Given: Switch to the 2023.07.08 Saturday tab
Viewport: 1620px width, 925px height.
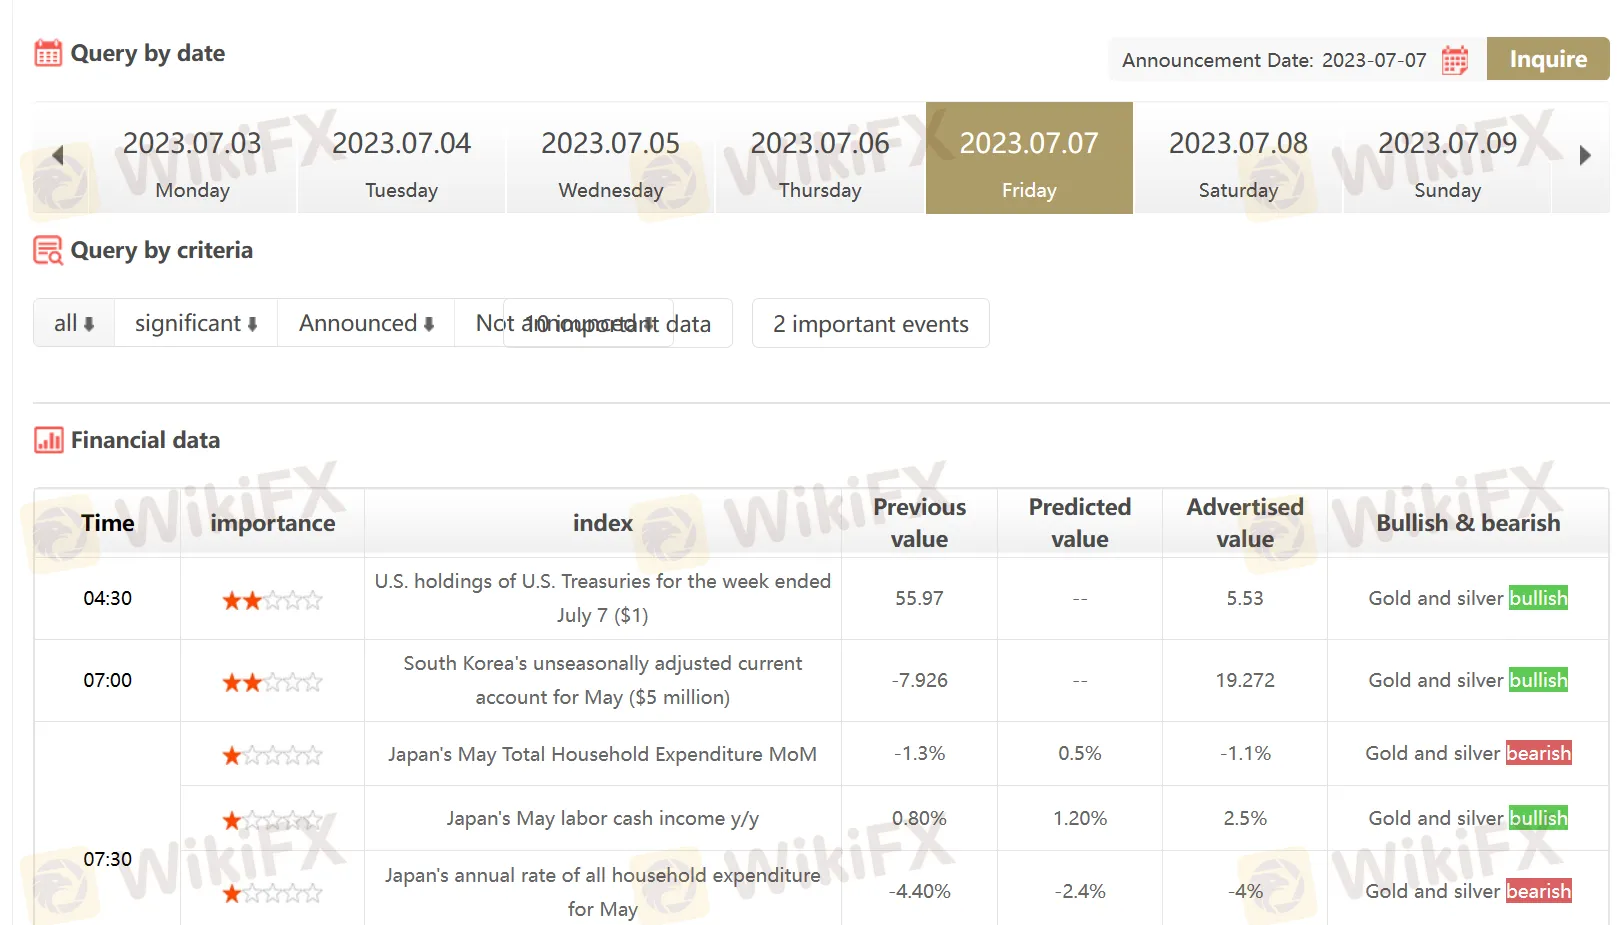Looking at the screenshot, I should [x=1238, y=158].
